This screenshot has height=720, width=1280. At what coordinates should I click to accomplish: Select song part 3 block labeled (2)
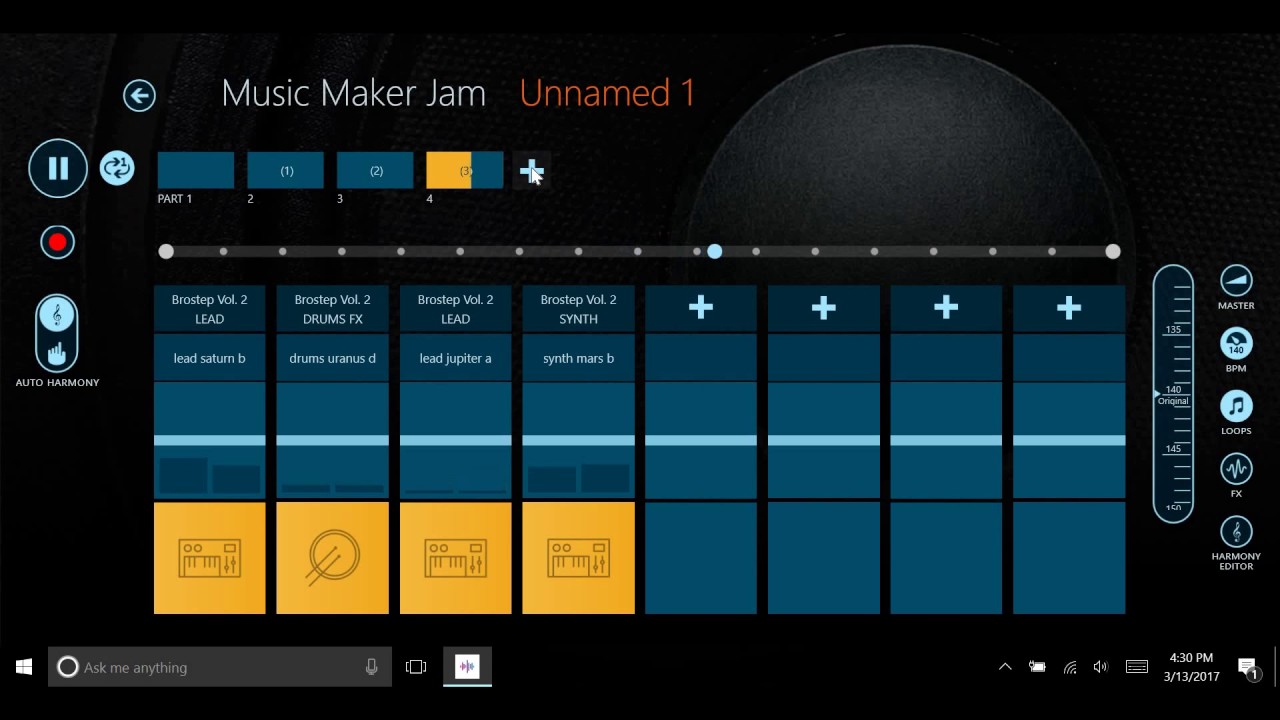(375, 171)
